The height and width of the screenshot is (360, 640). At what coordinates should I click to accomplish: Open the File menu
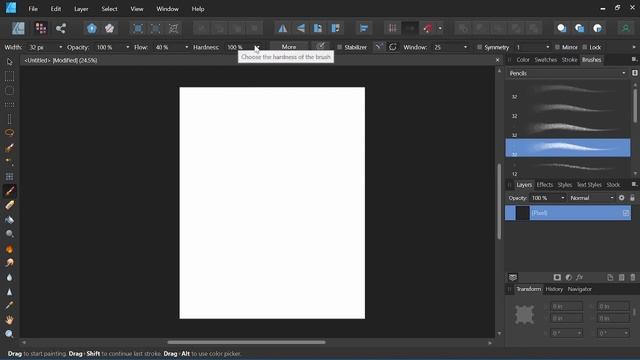pyautogui.click(x=33, y=9)
